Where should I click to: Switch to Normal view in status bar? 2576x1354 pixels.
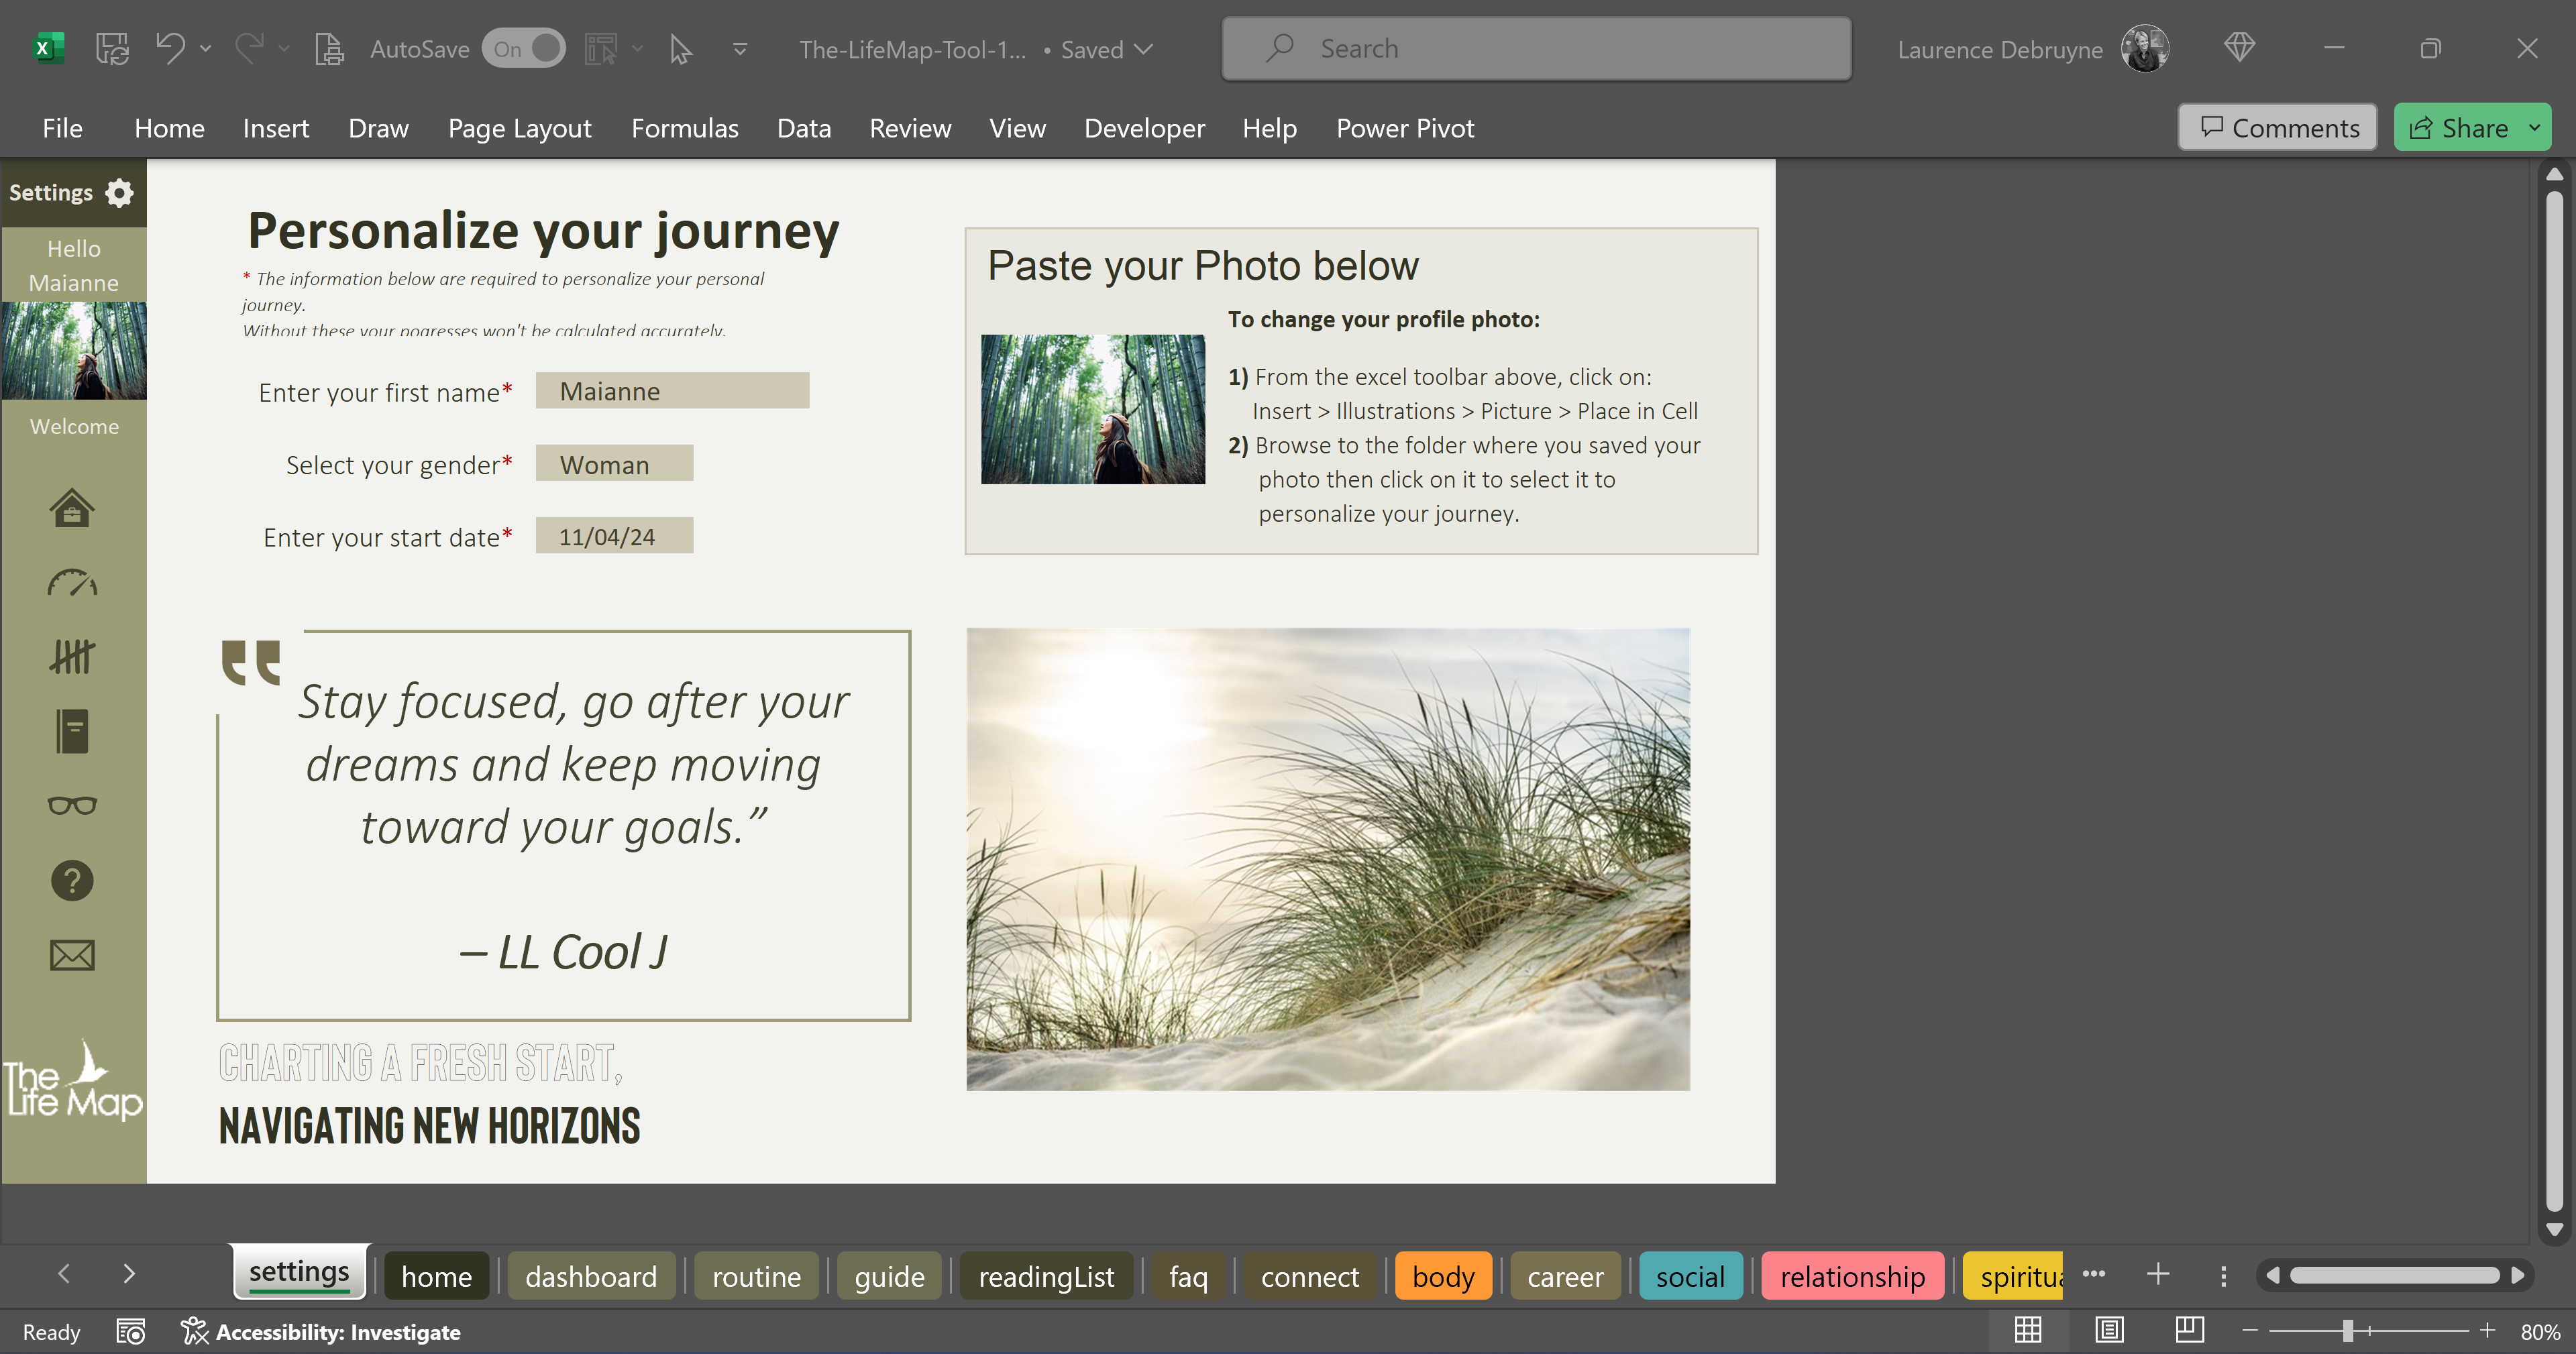[x=2028, y=1330]
